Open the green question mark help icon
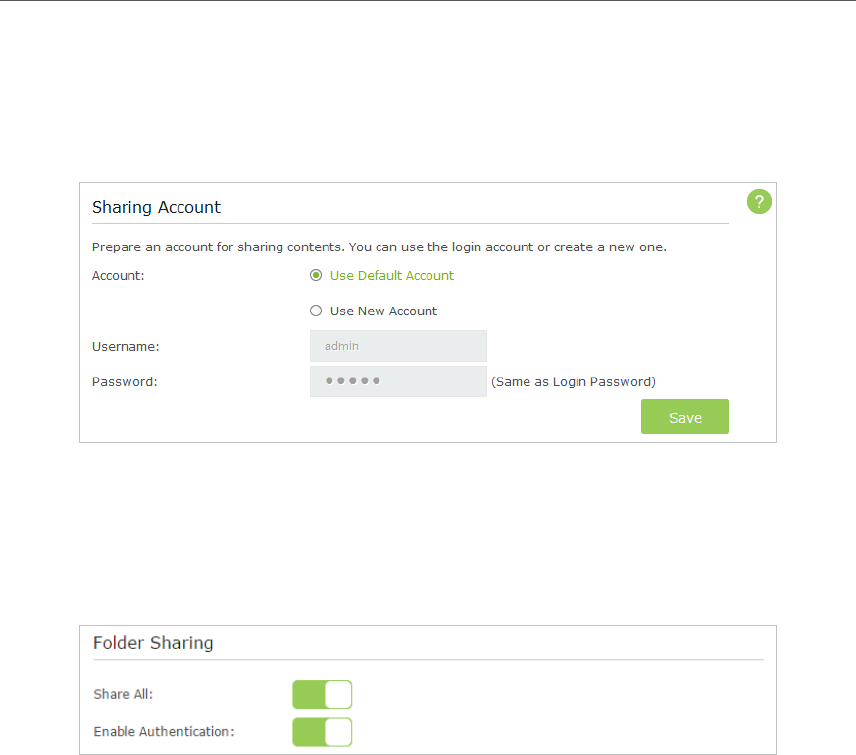Image resolution: width=856 pixels, height=755 pixels. tap(759, 203)
